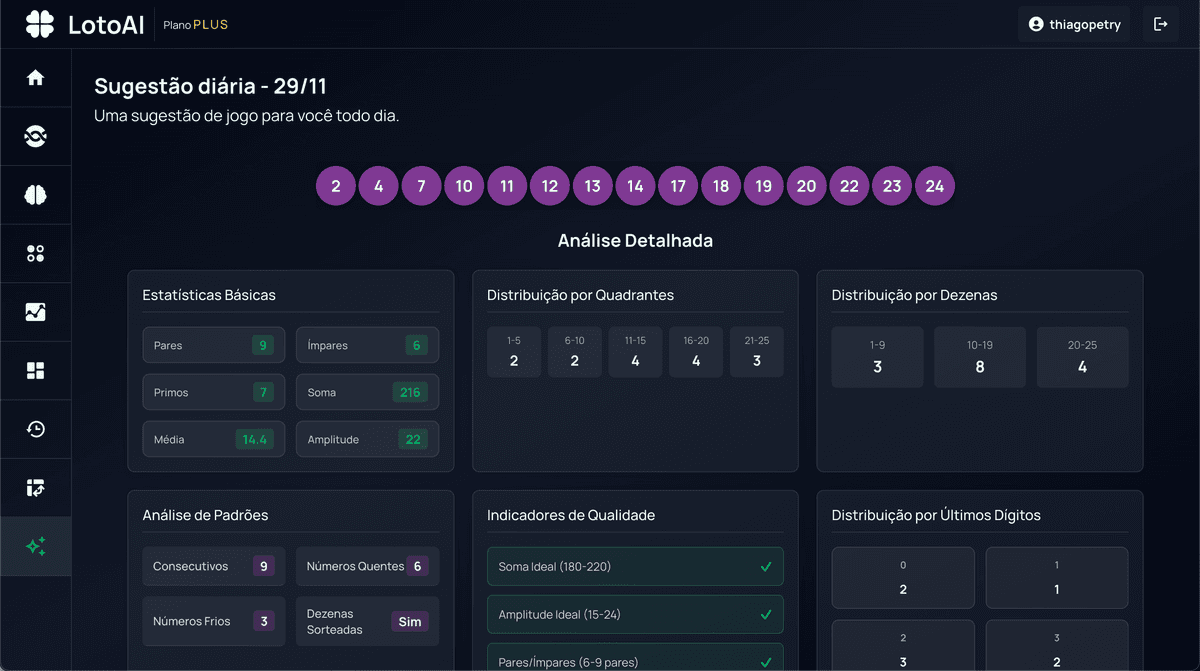1200x671 pixels.
Task: Open the history clock icon in the sidebar
Action: [36, 429]
